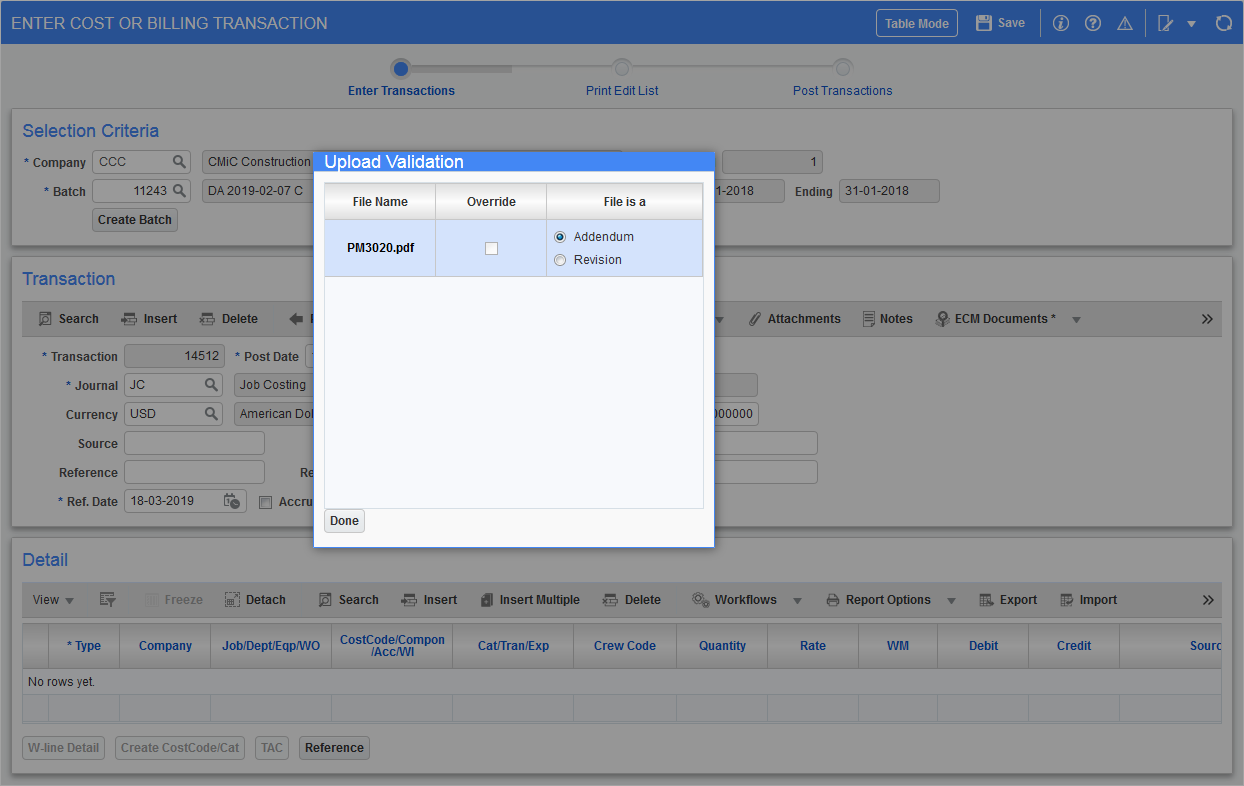Open Attachments in Transaction toolbar
This screenshot has width=1244, height=786.
coord(795,319)
